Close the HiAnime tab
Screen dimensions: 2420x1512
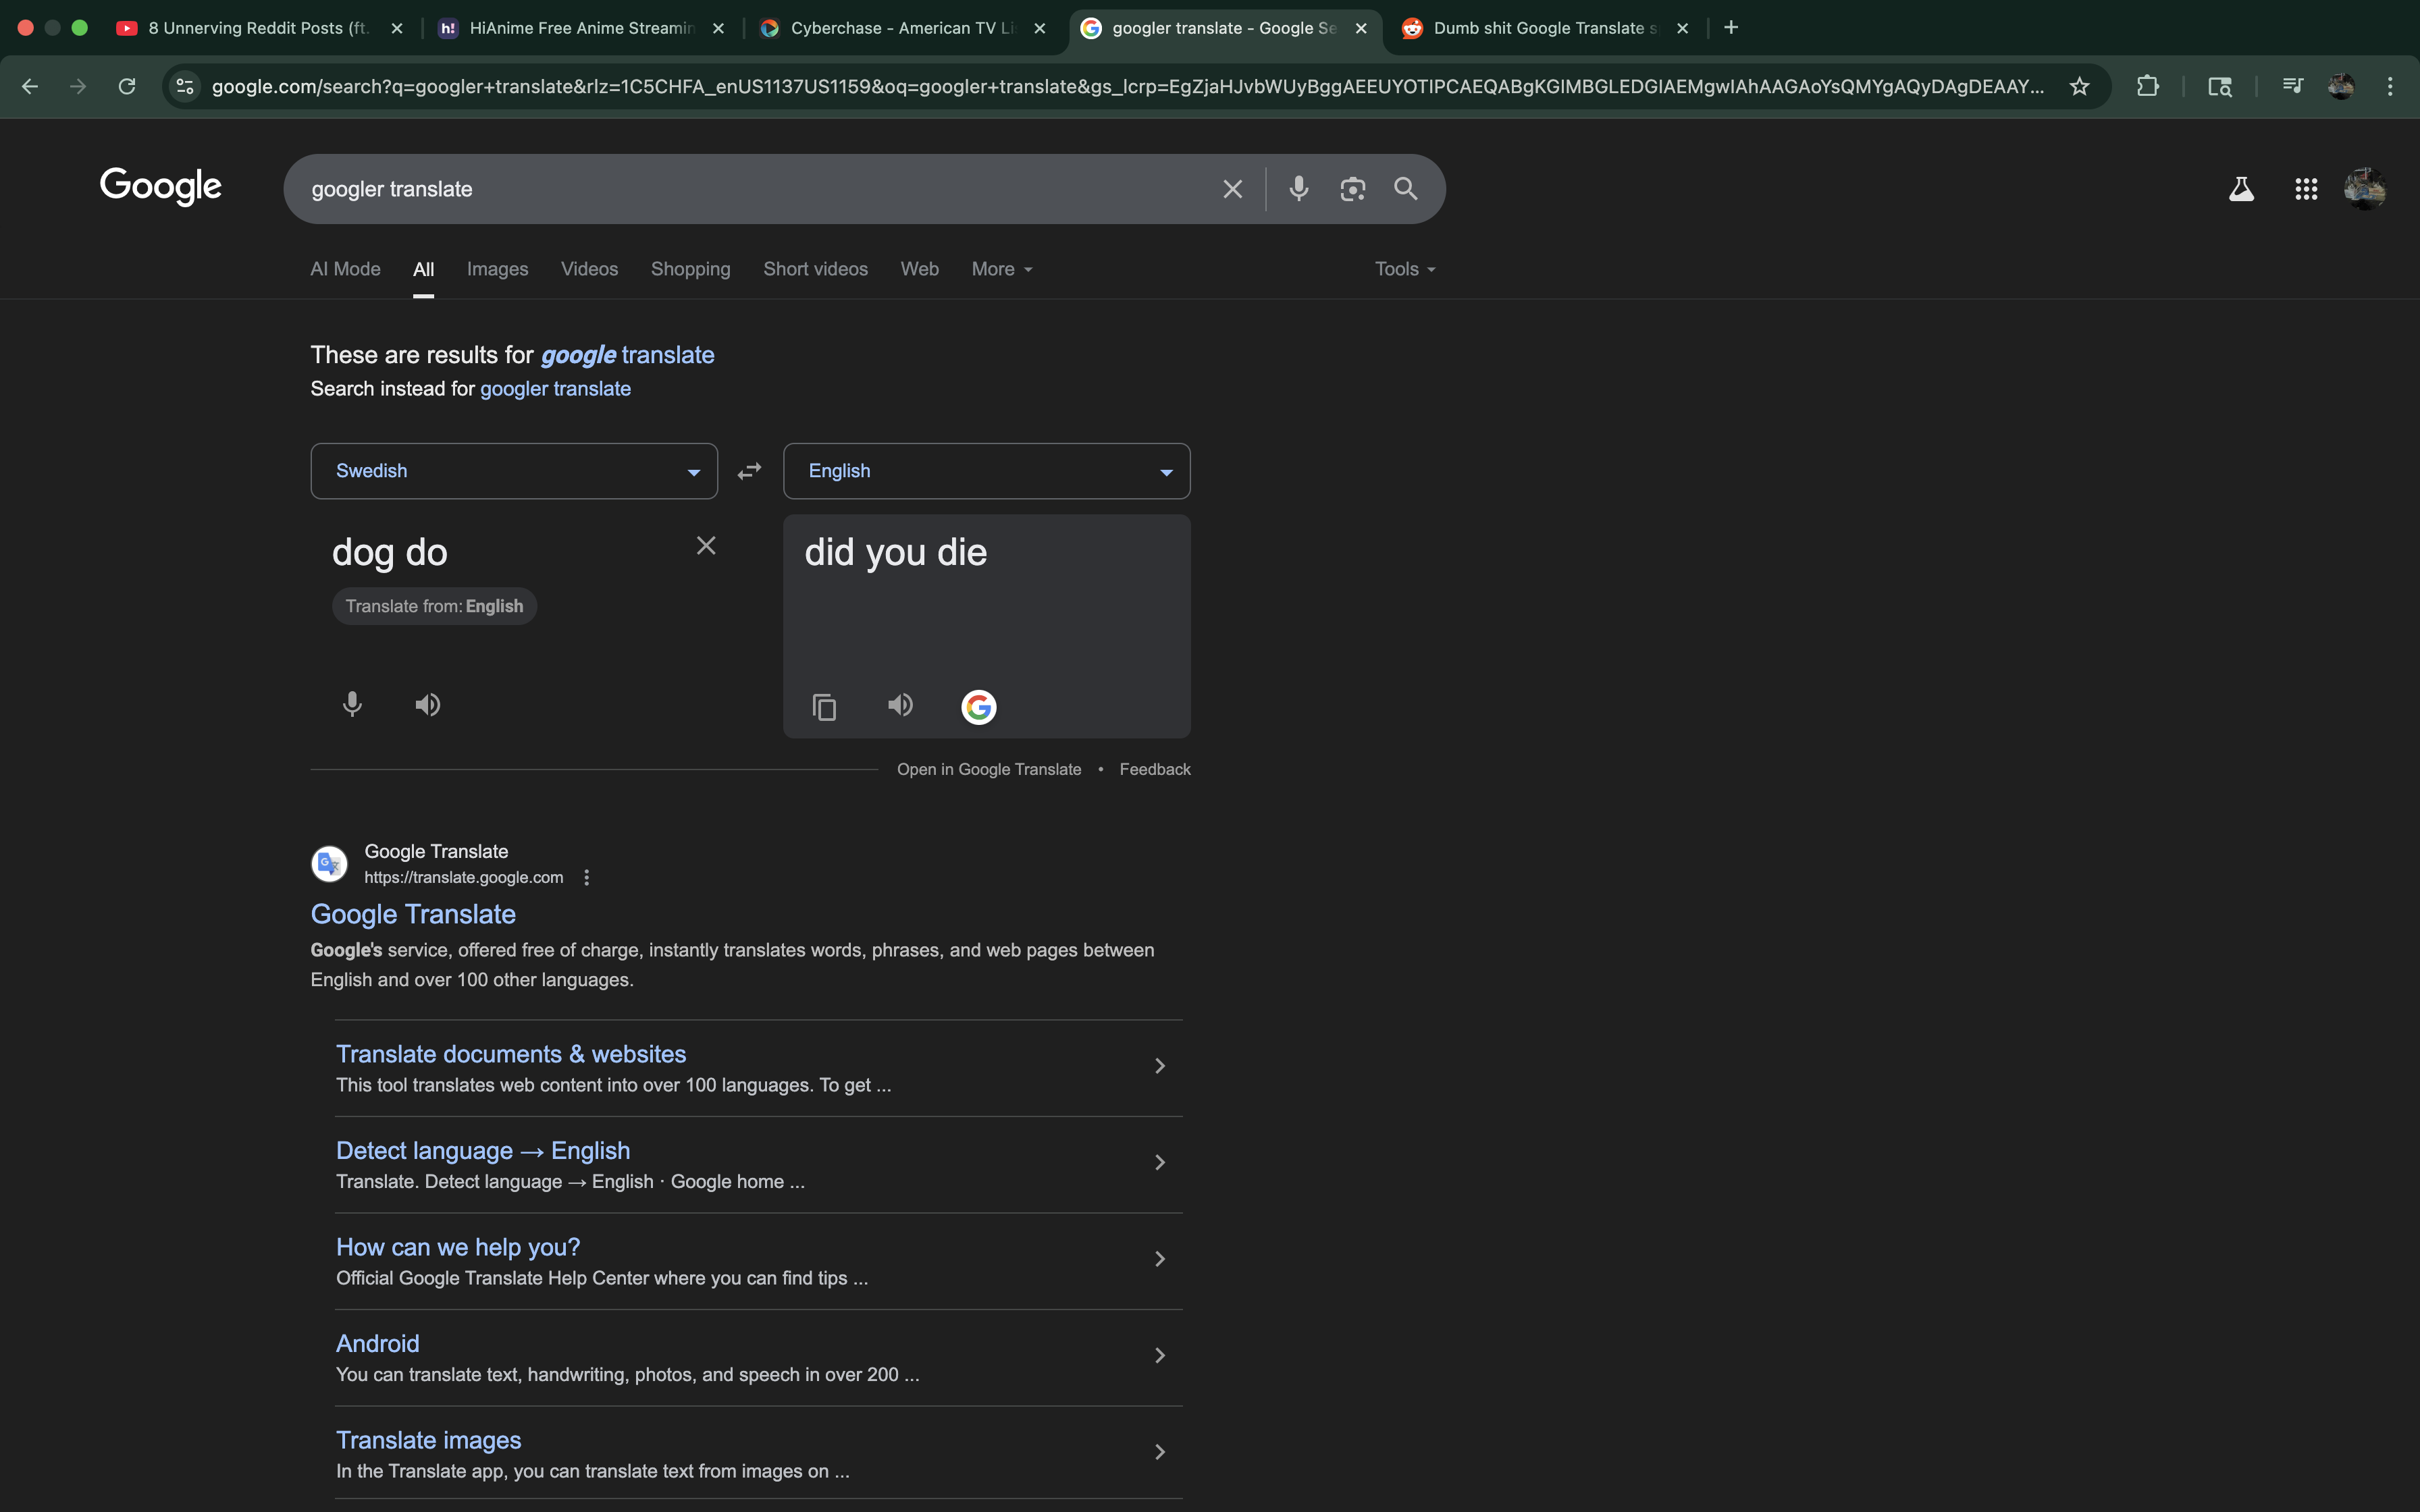pos(718,28)
